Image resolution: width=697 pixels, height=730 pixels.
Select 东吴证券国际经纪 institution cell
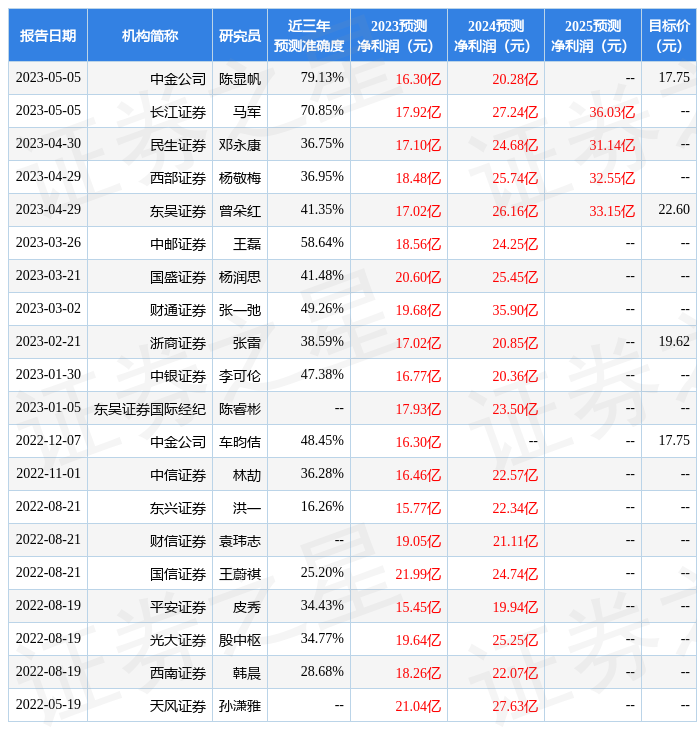tap(149, 409)
